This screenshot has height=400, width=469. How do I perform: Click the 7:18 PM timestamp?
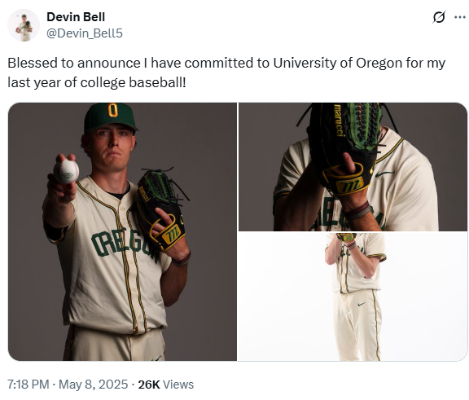[28, 384]
